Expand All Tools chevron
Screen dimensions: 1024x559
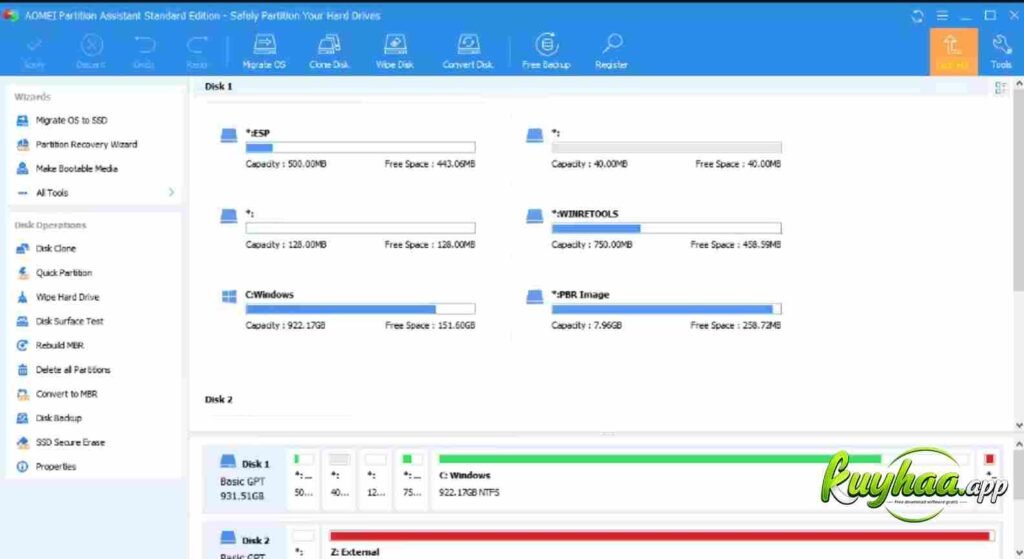pos(171,193)
